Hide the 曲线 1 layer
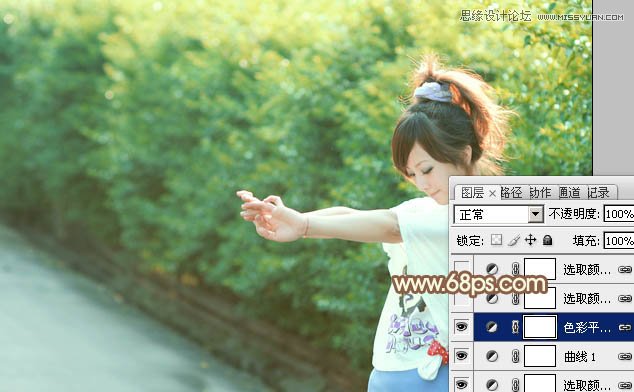This screenshot has height=392, width=634. 461,356
